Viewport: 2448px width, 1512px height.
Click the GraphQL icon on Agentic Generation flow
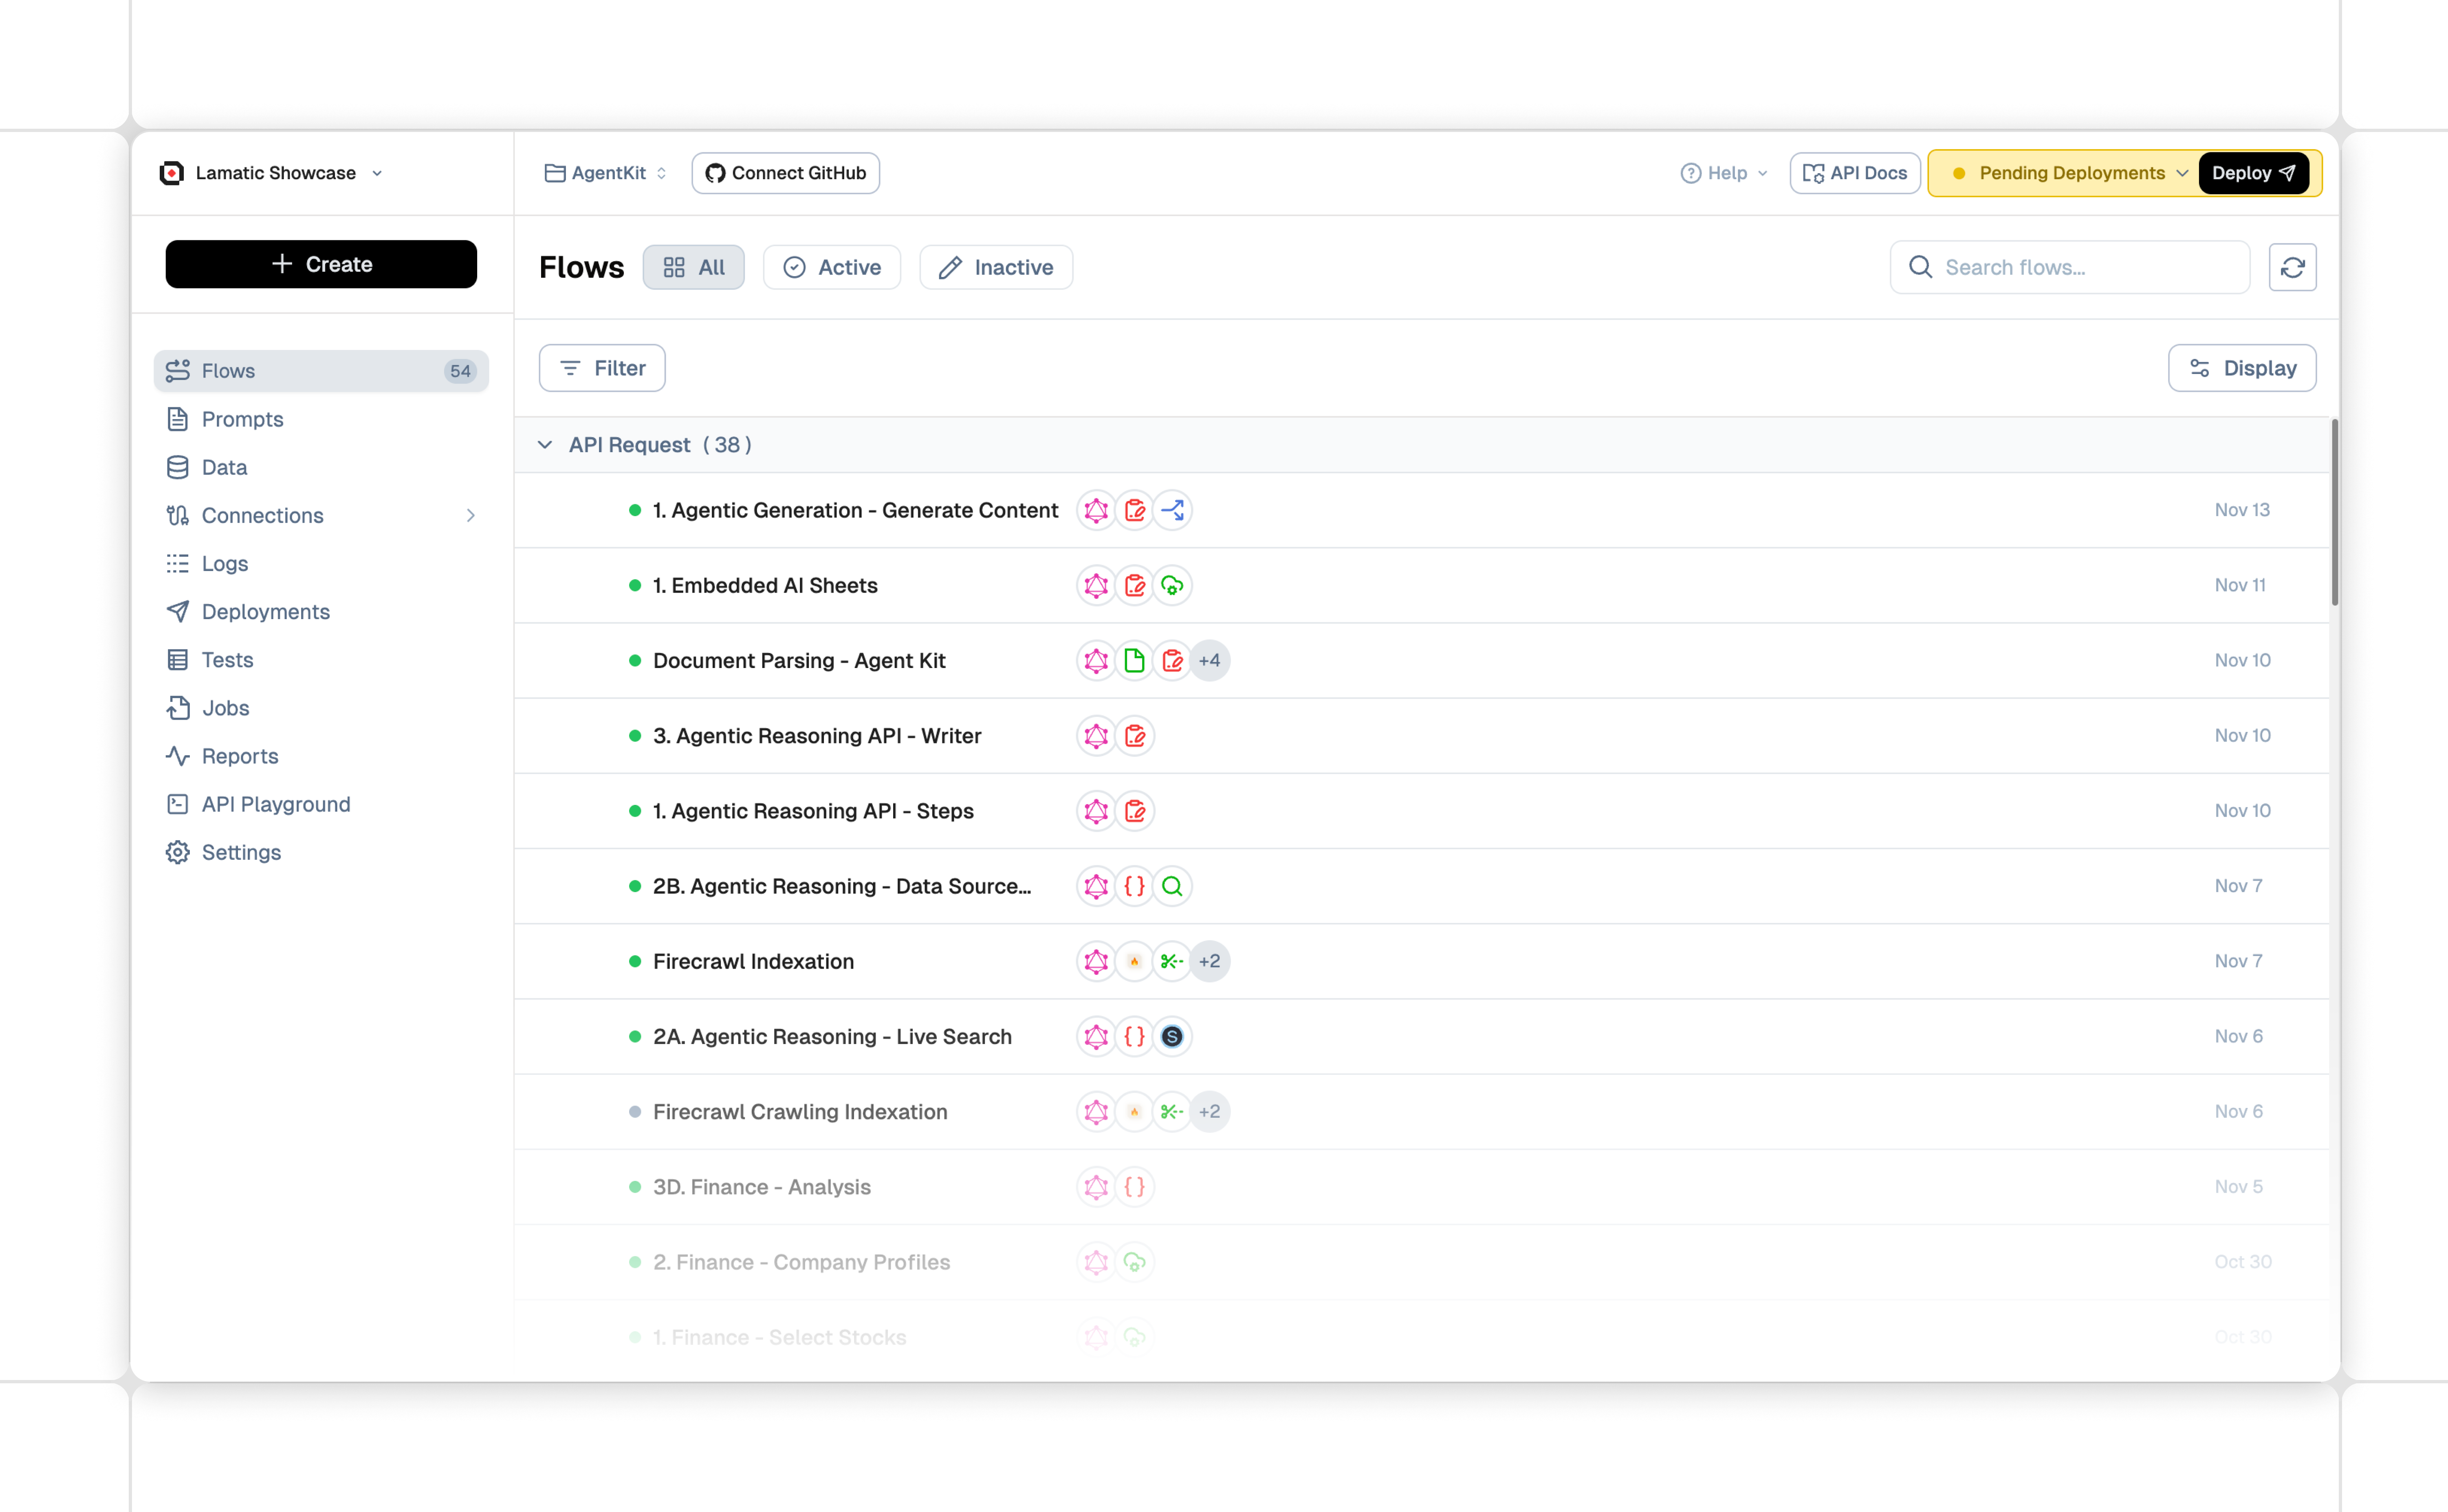[1096, 510]
